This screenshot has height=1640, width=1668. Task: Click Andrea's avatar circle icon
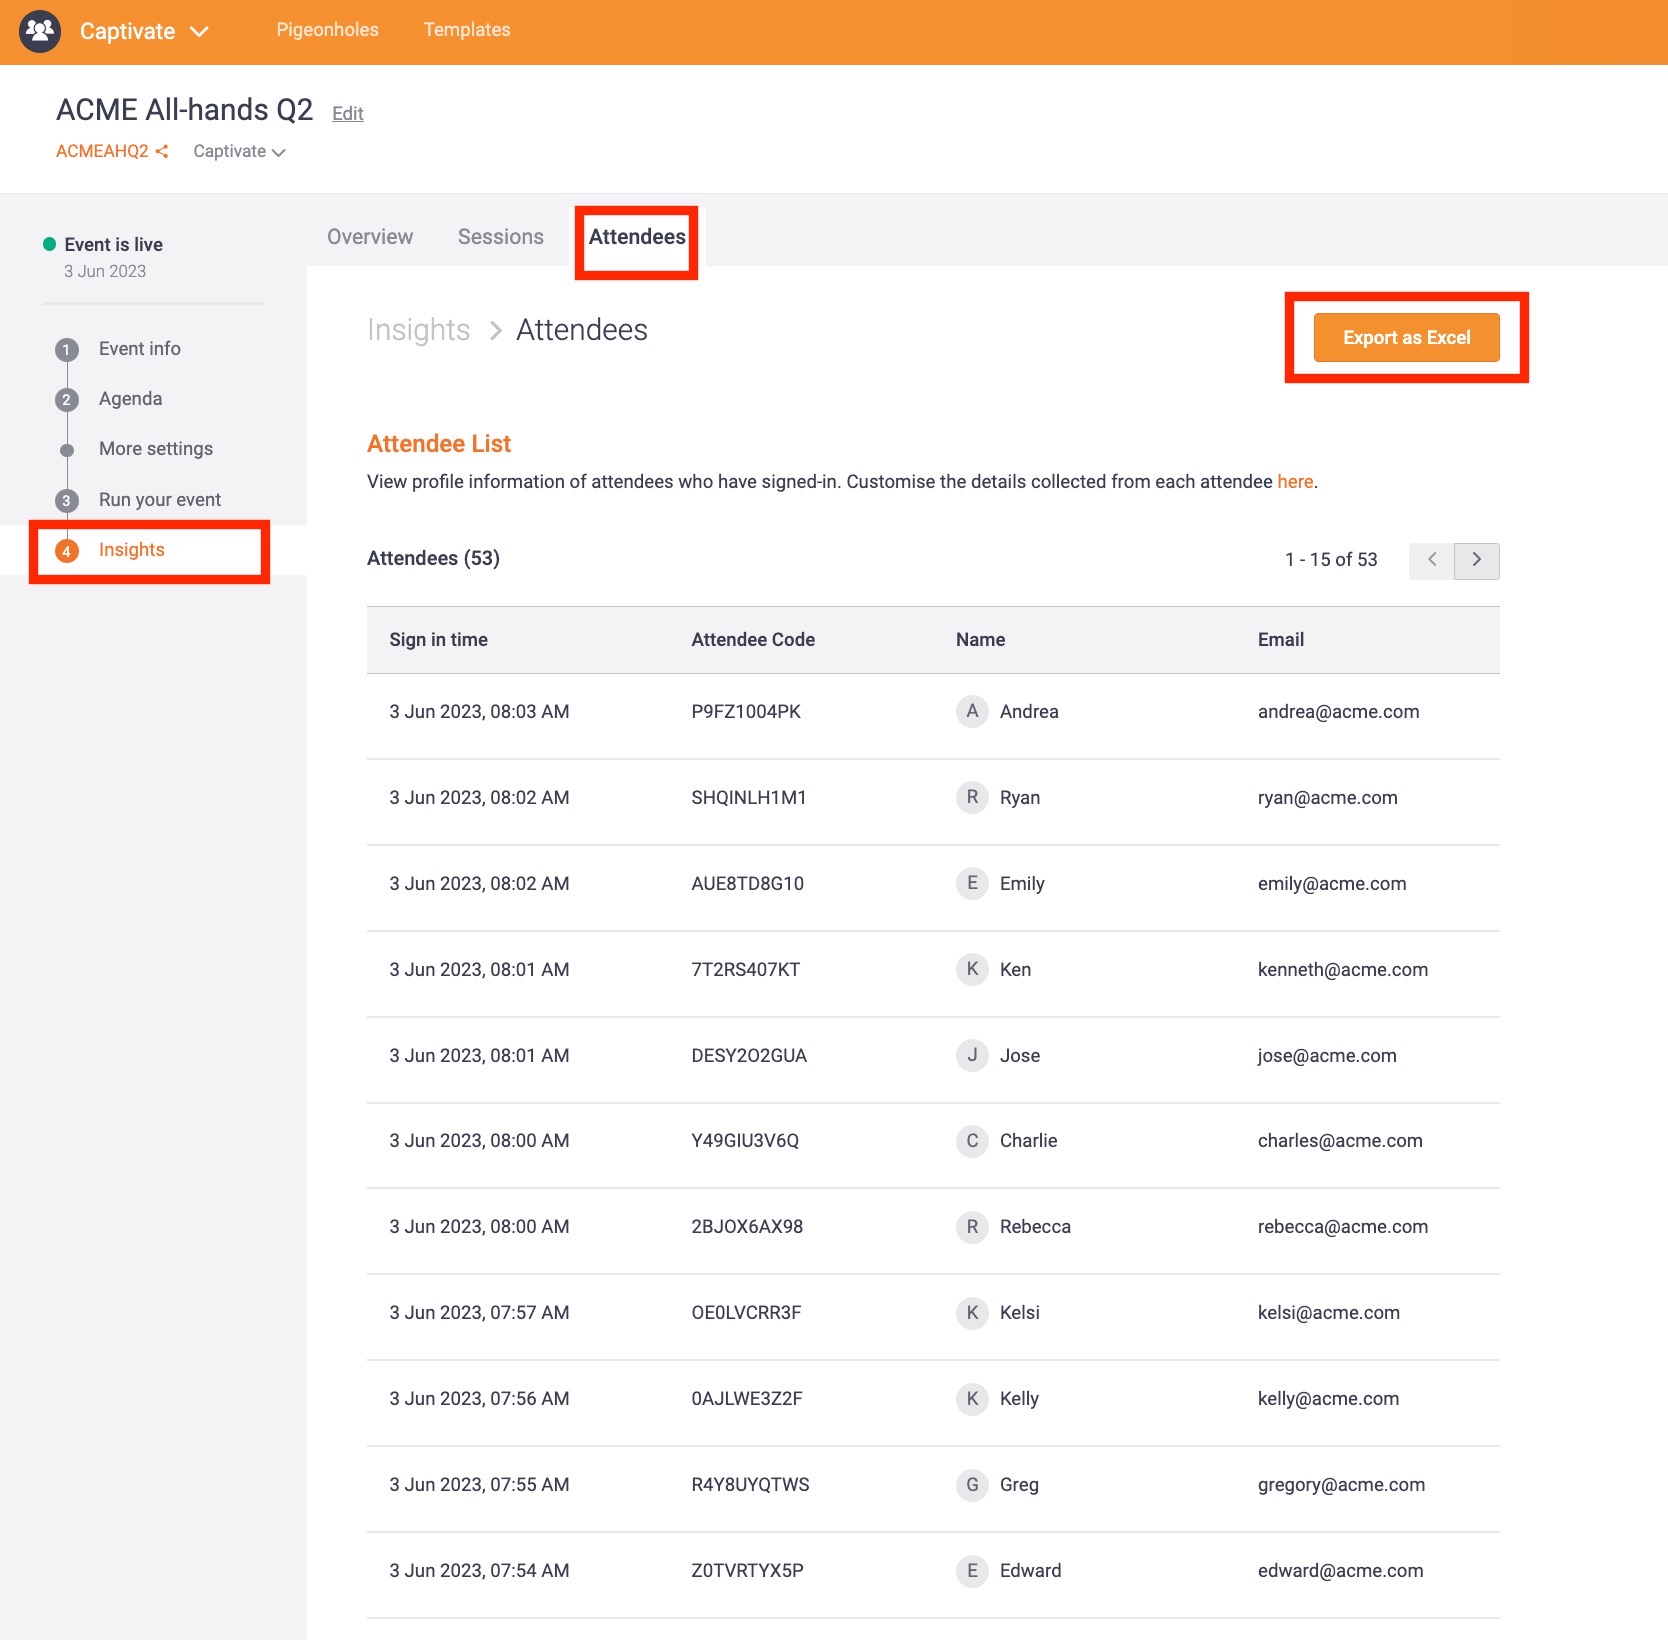pyautogui.click(x=971, y=711)
